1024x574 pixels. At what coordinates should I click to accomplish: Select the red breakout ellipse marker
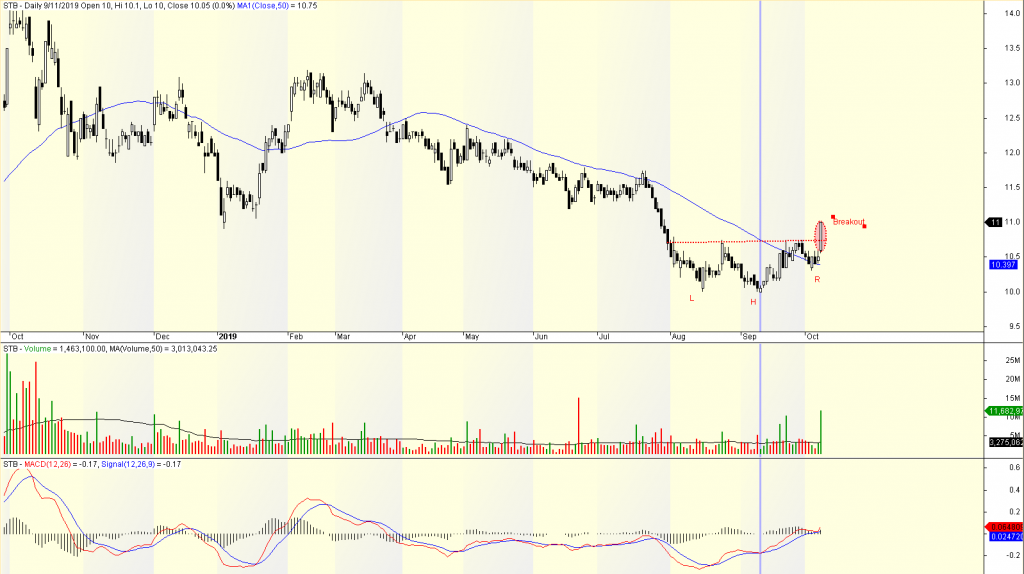[x=821, y=235]
